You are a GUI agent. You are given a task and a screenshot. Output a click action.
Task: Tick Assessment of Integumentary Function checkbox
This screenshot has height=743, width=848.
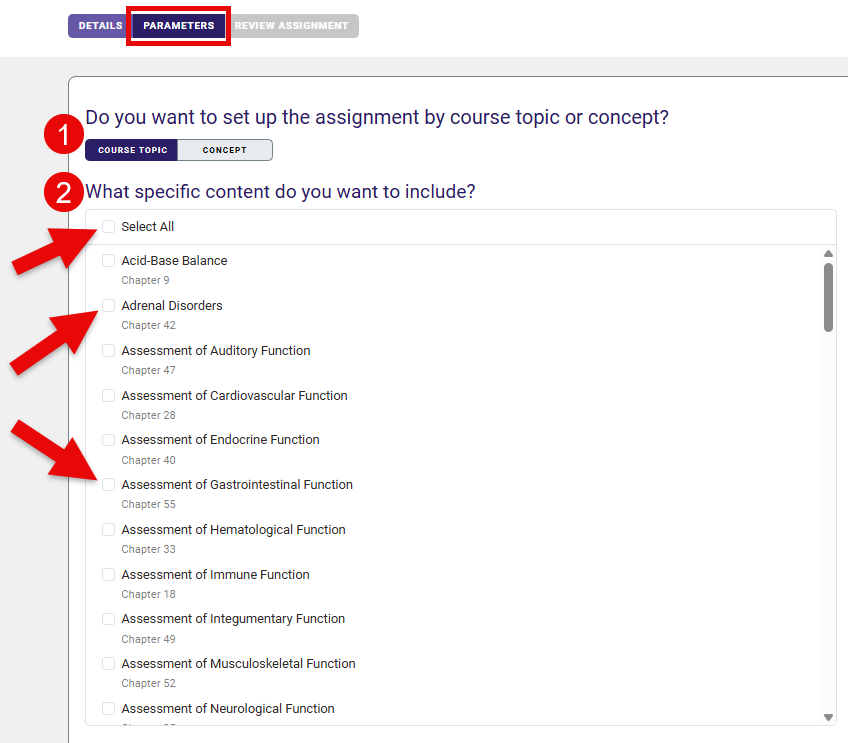click(x=108, y=619)
